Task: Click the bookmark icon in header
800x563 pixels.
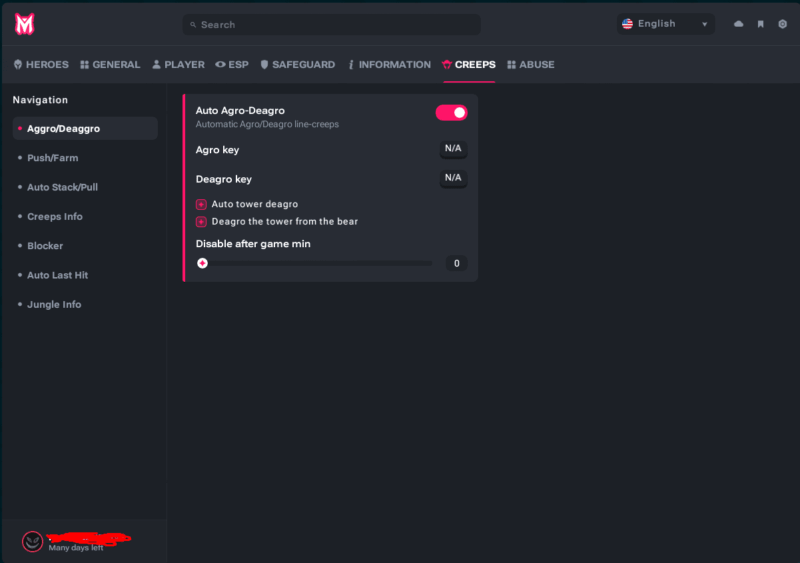Action: 760,24
